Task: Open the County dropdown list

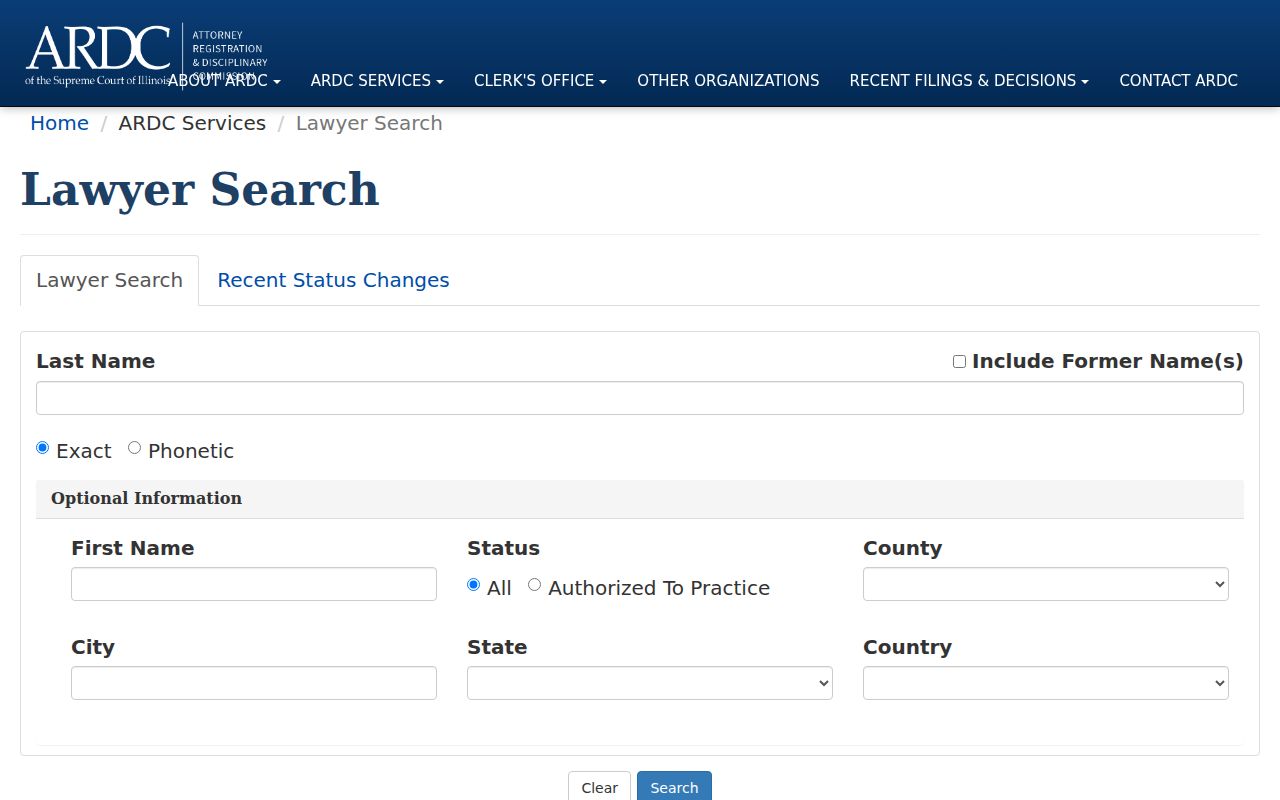Action: 1046,584
